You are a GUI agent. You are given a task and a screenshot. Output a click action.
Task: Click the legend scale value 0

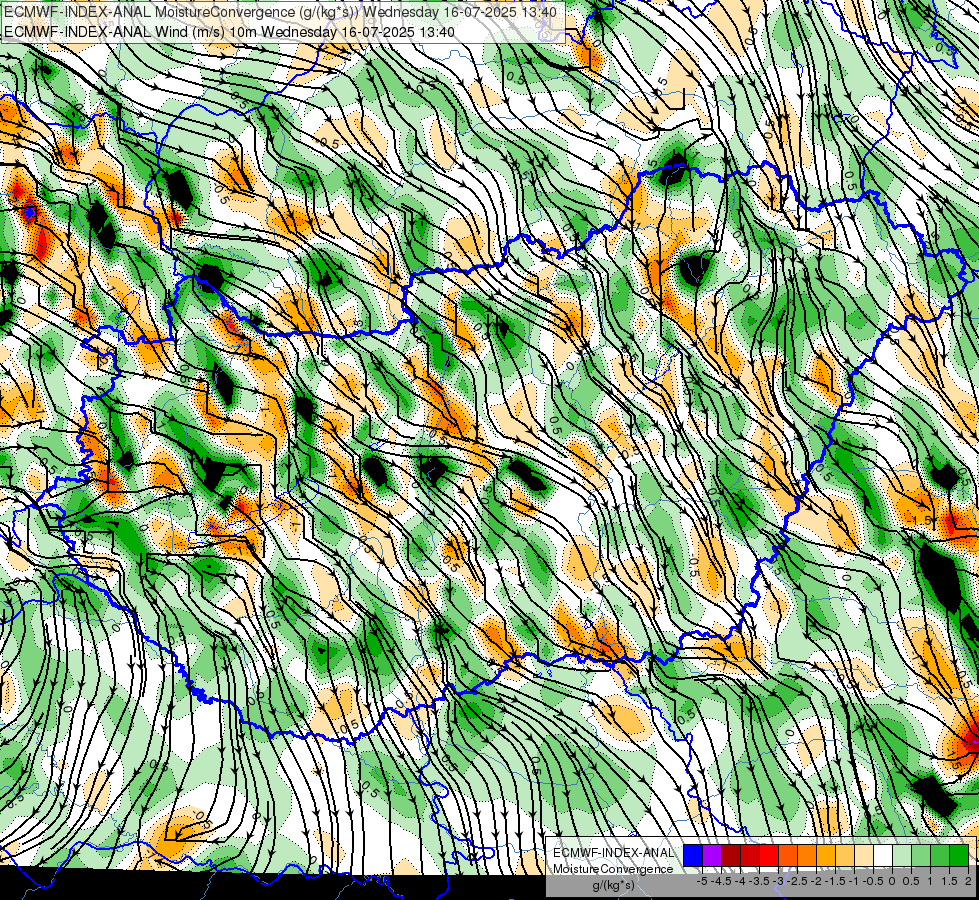(892, 881)
